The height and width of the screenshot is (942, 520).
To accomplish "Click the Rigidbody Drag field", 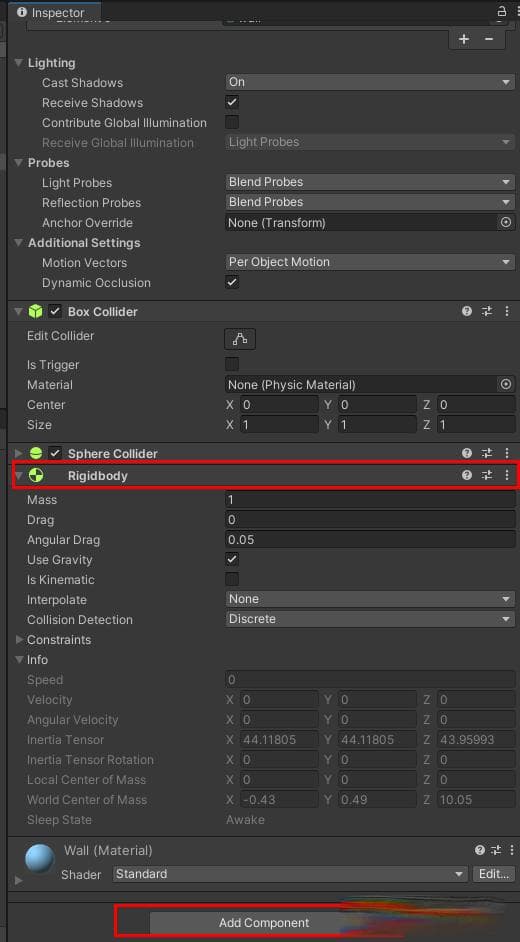I will 370,520.
